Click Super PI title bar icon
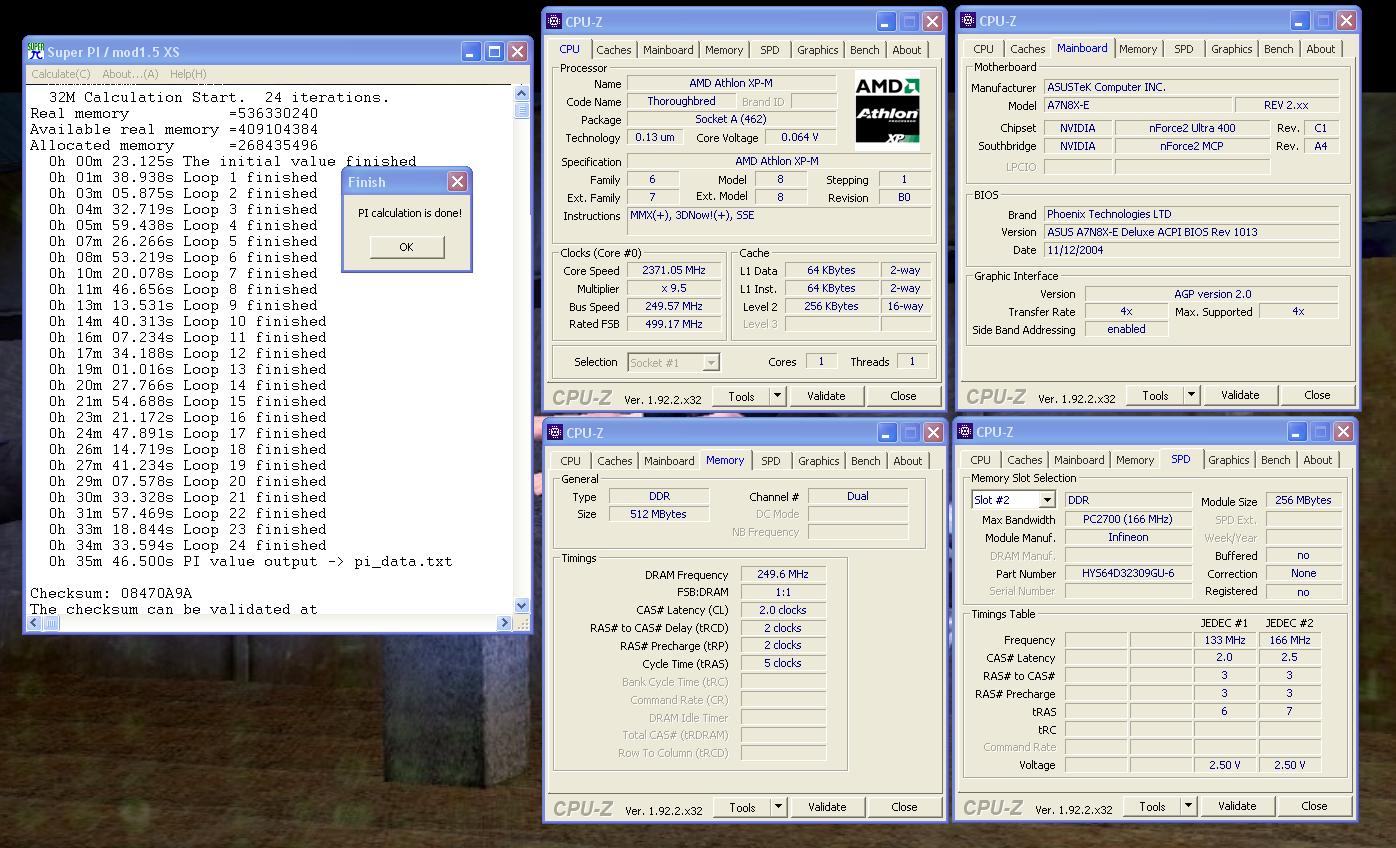 coord(36,50)
